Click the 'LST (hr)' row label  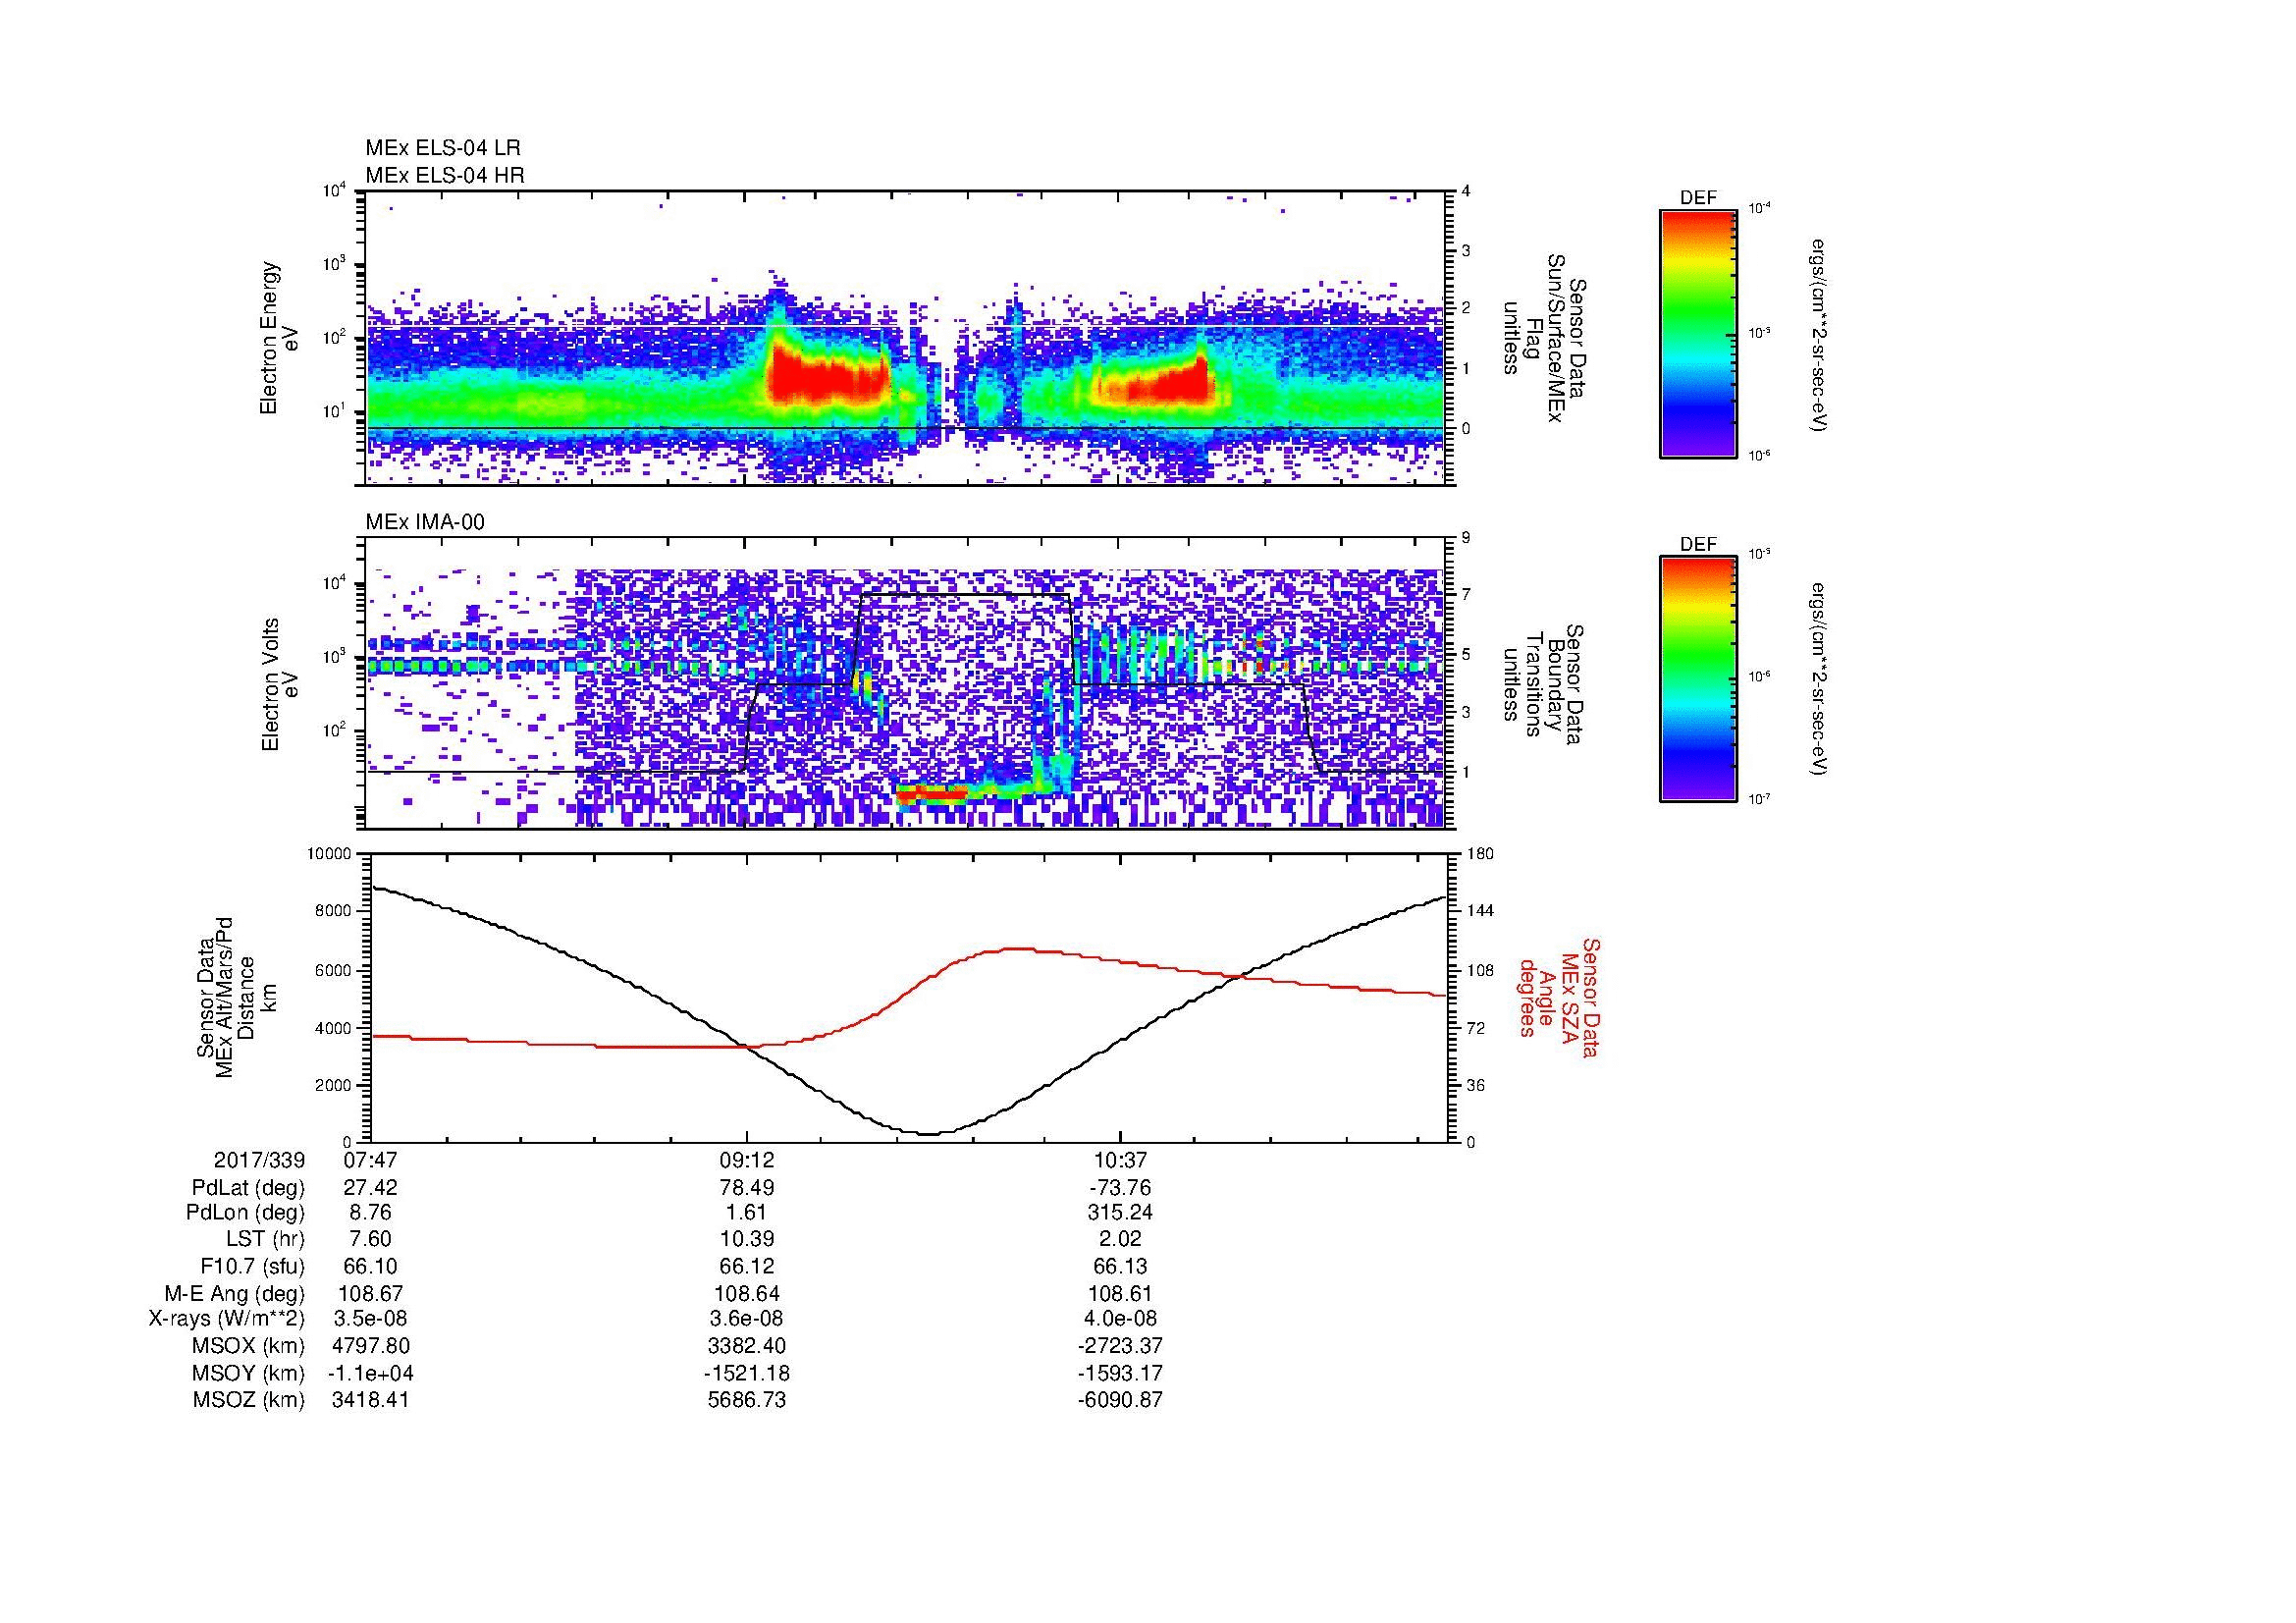click(265, 1239)
